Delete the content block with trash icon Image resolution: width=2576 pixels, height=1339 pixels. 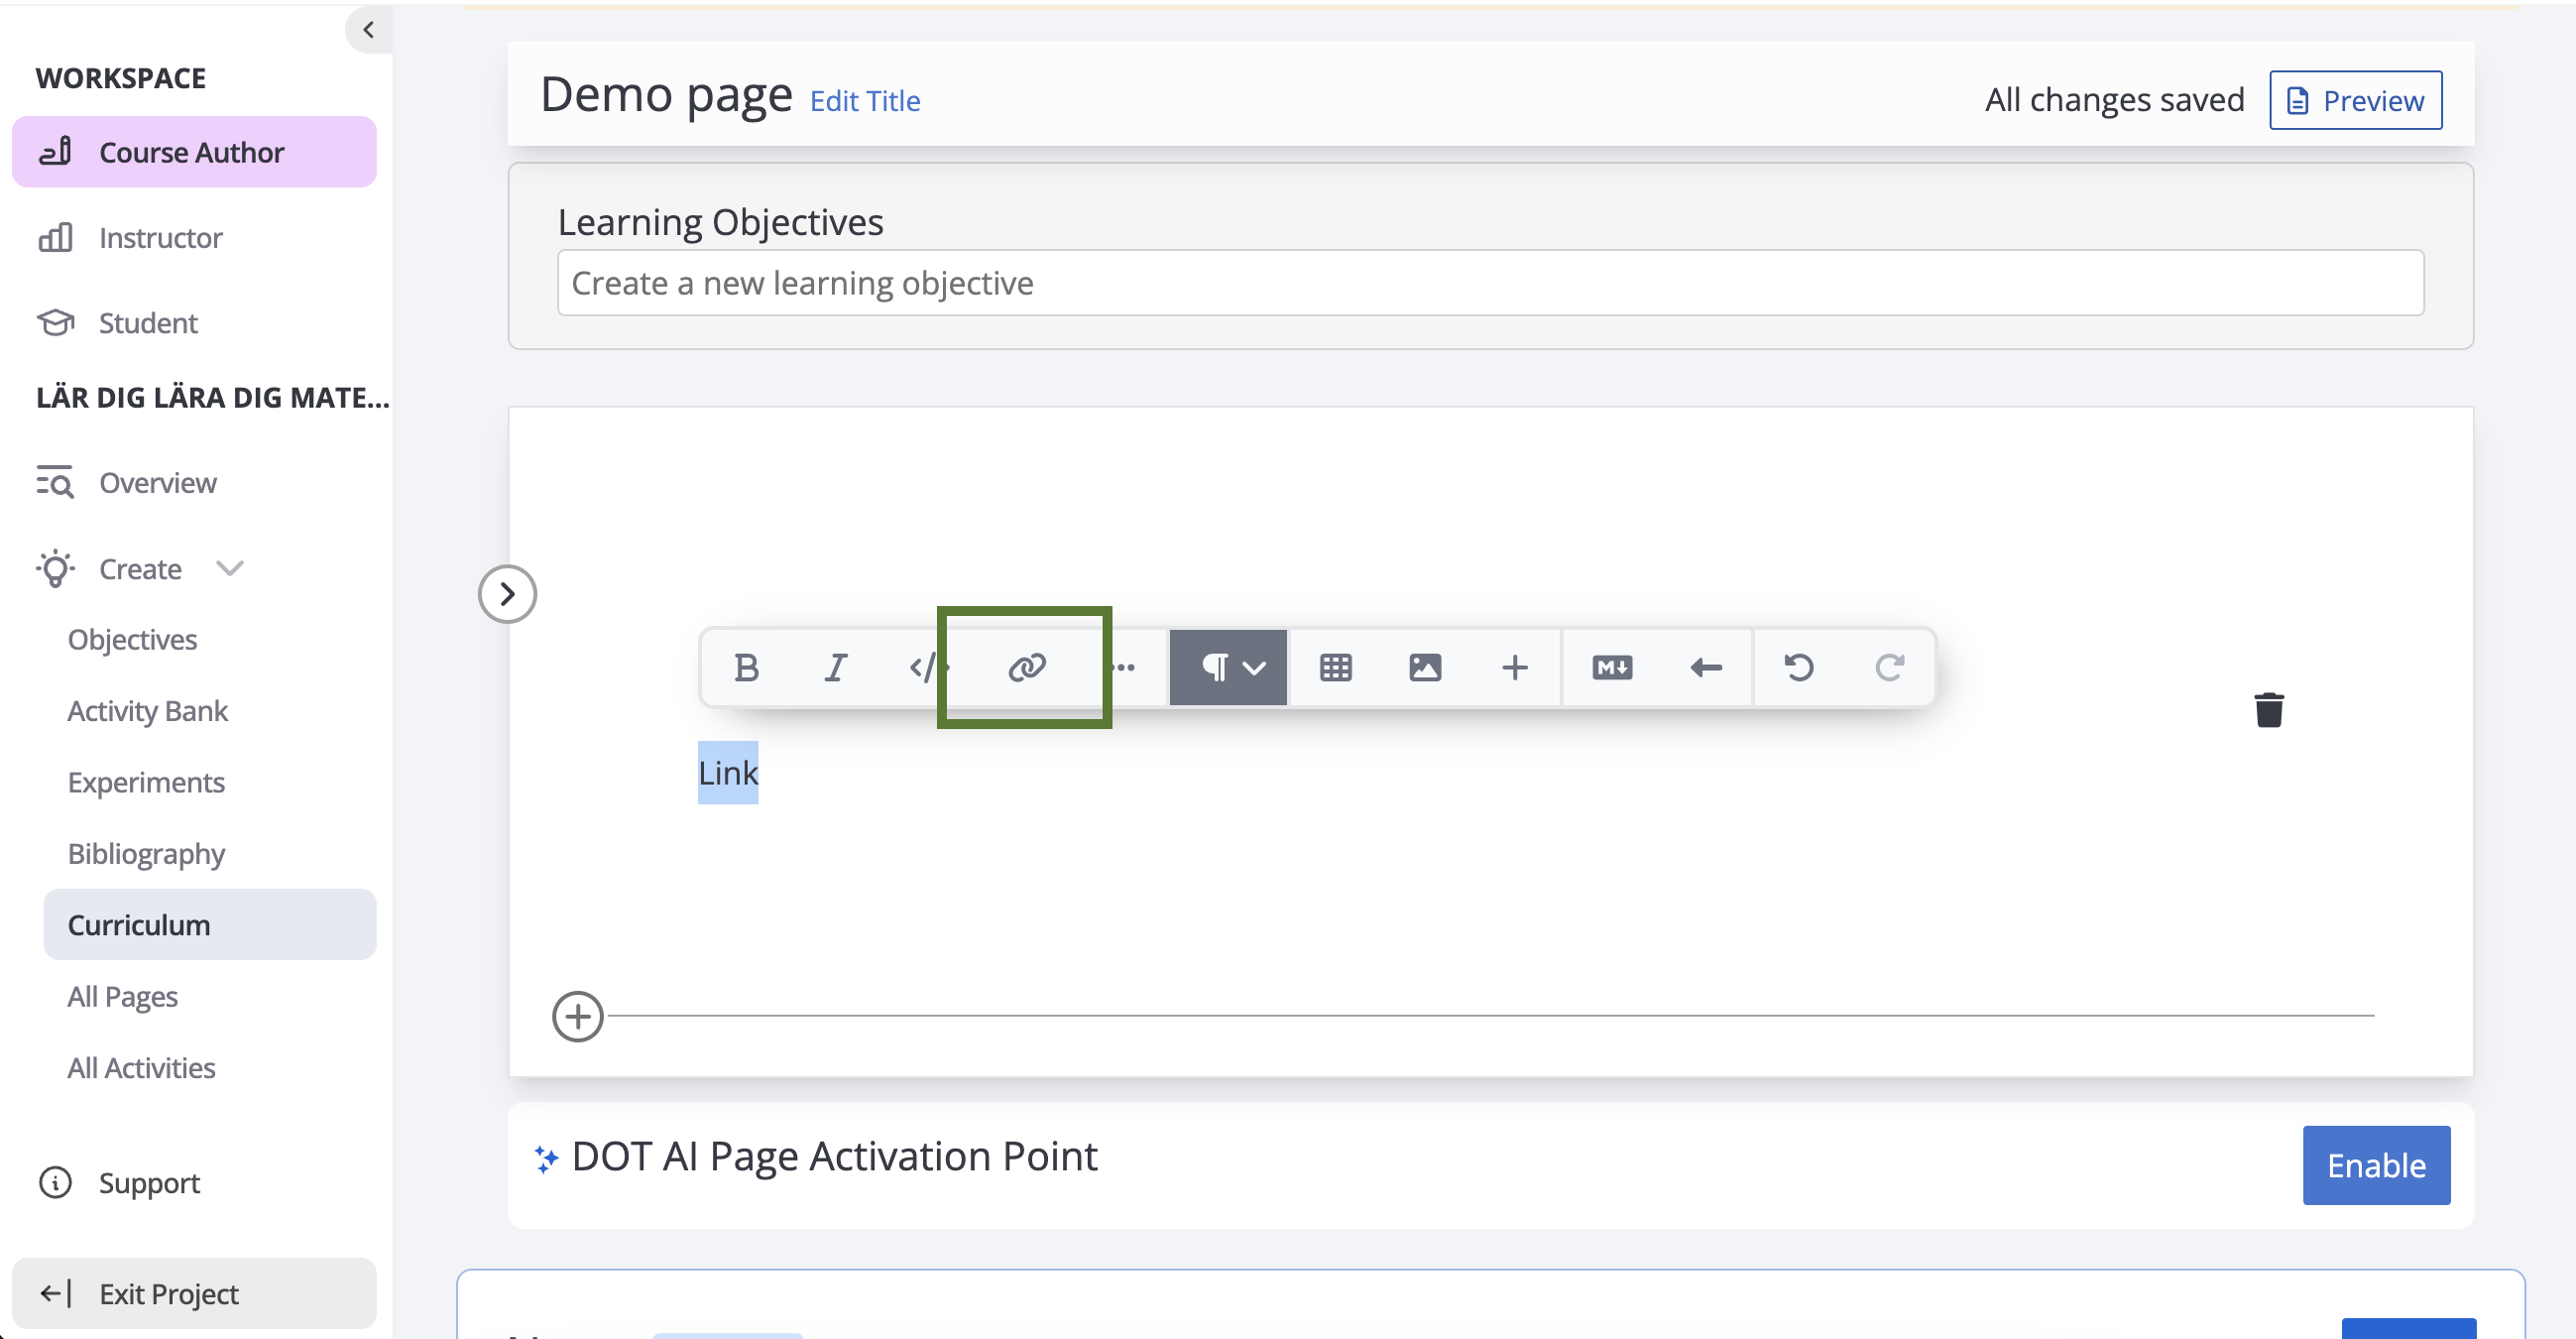[x=2268, y=710]
